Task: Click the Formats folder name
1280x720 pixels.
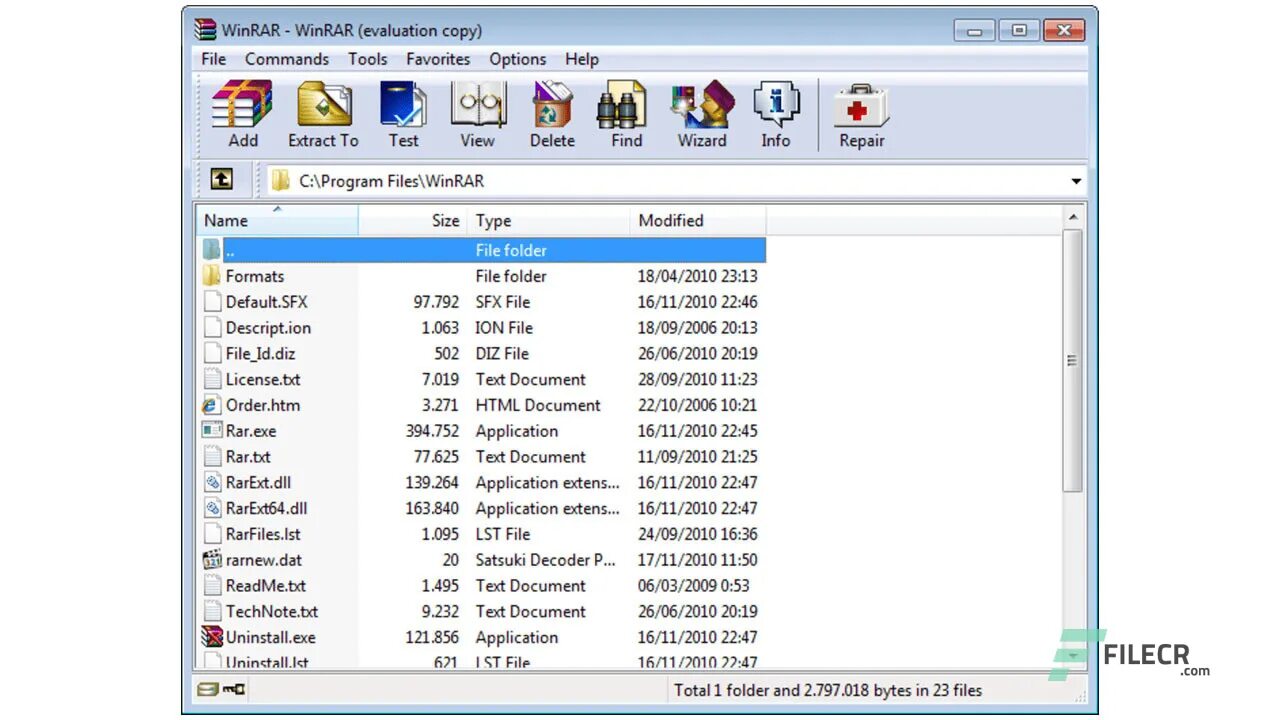Action: 255,276
